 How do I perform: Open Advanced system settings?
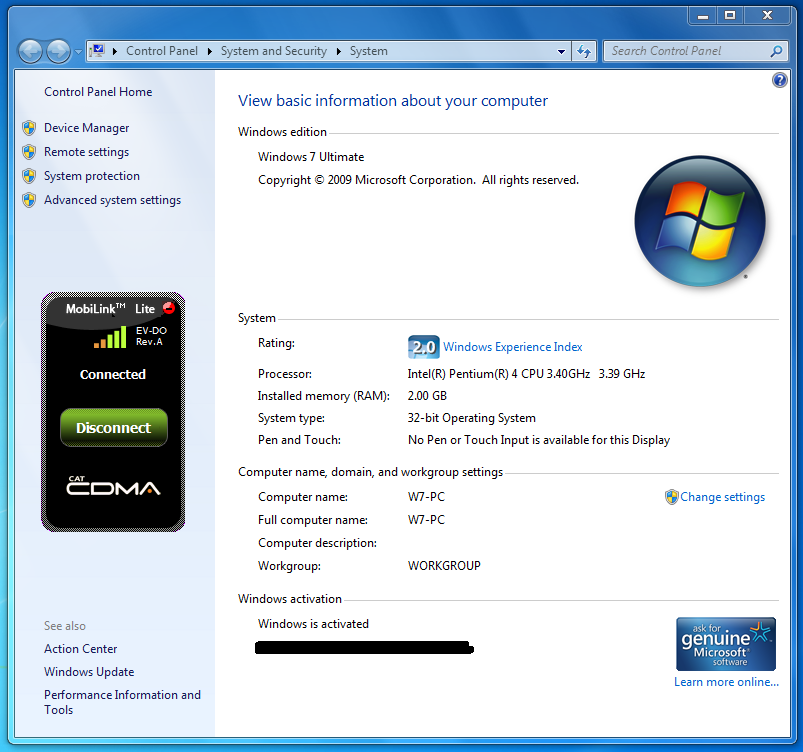pos(113,200)
